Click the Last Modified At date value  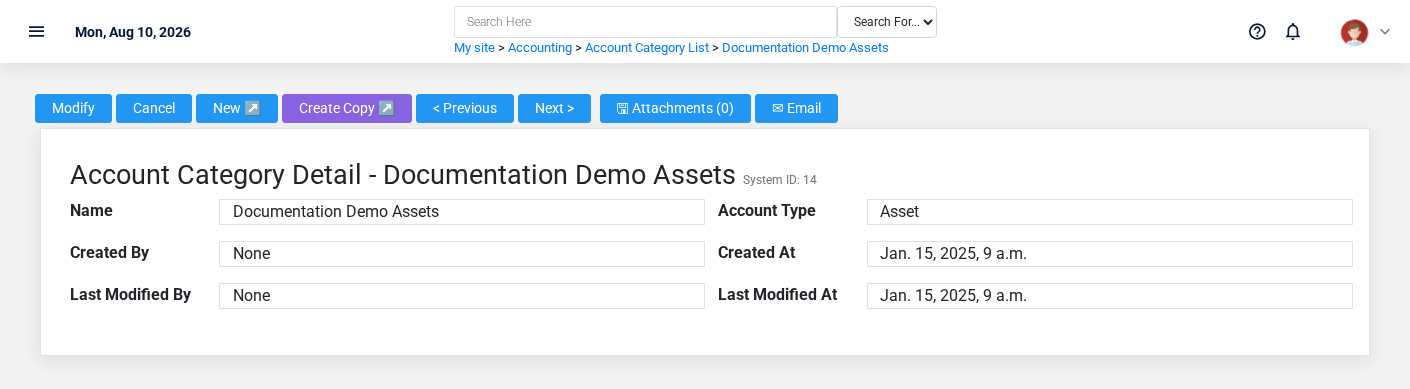[x=1110, y=296]
